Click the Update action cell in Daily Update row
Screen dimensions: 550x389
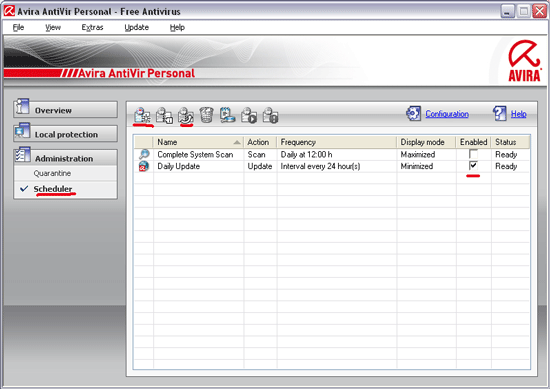tap(260, 166)
